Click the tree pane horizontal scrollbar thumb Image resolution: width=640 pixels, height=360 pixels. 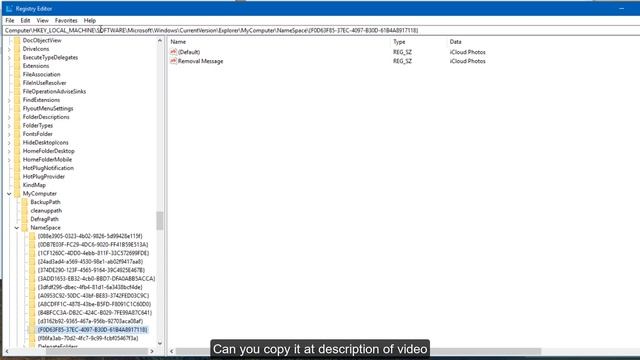[x=97, y=351]
